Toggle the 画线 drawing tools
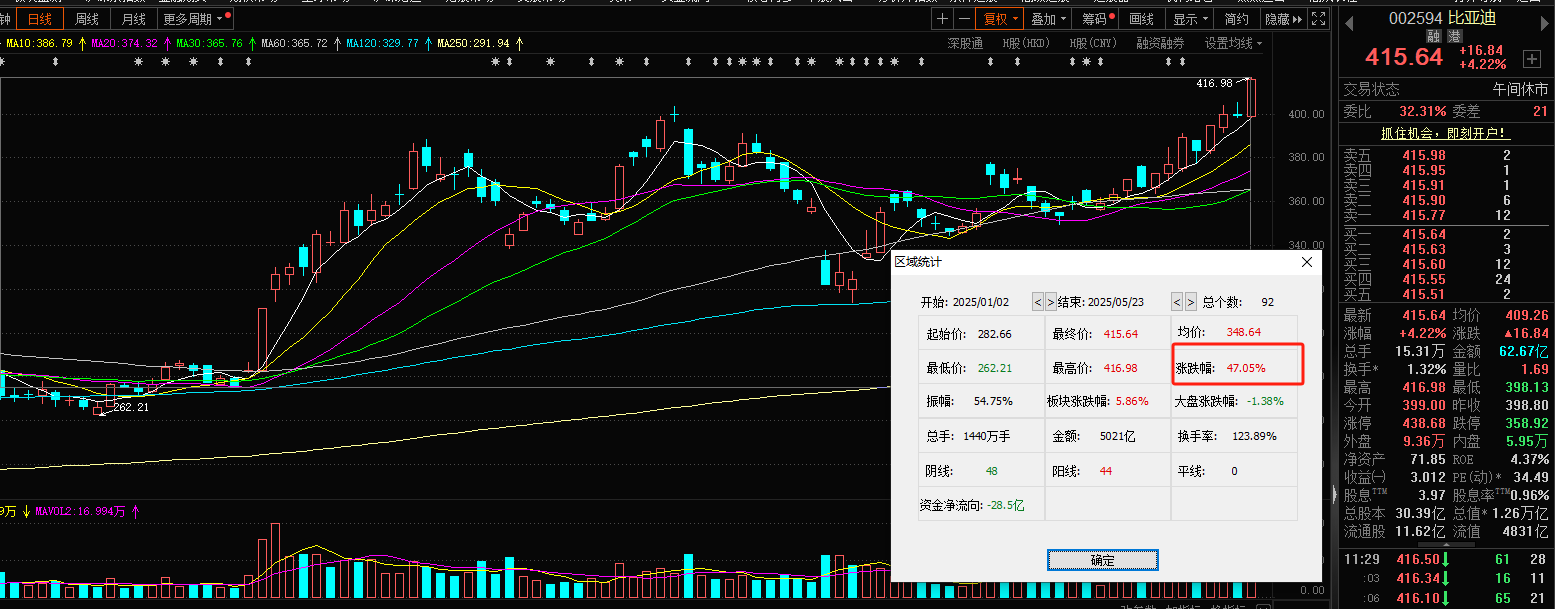Image resolution: width=1555 pixels, height=609 pixels. tap(1141, 19)
